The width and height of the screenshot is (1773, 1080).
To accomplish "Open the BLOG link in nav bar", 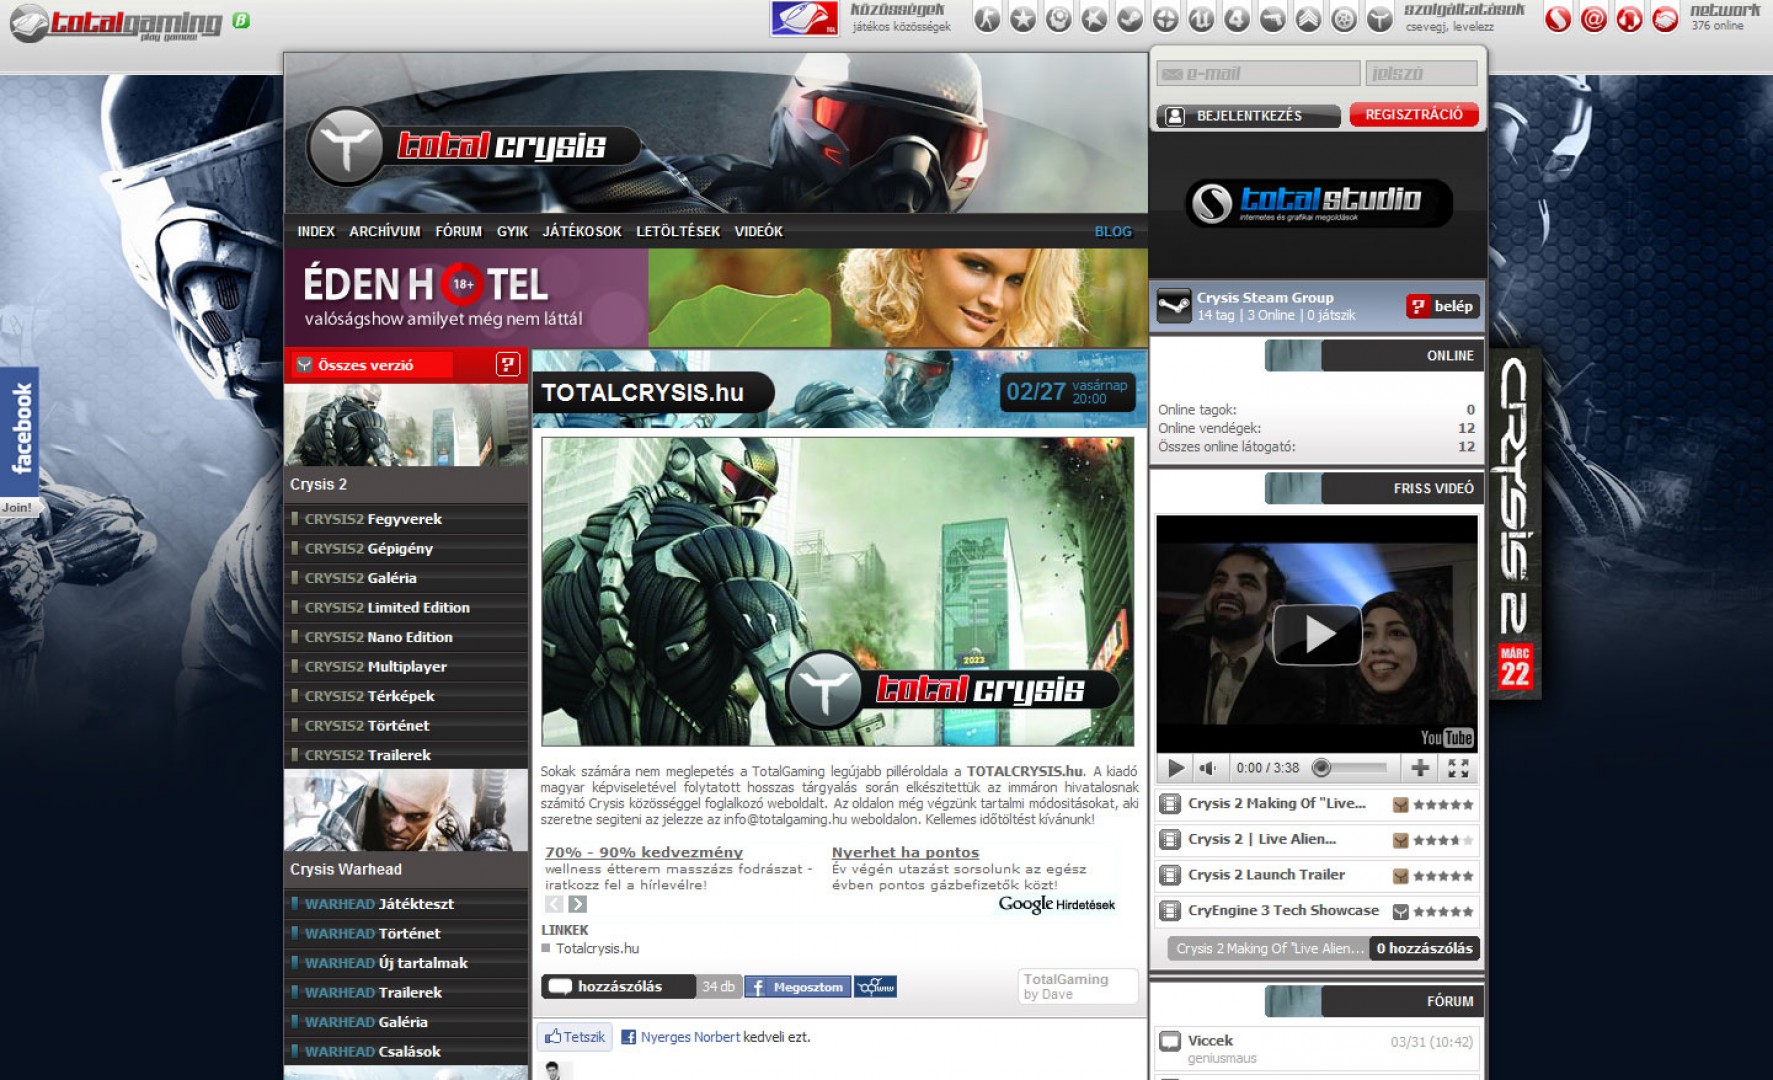I will click(x=1113, y=231).
